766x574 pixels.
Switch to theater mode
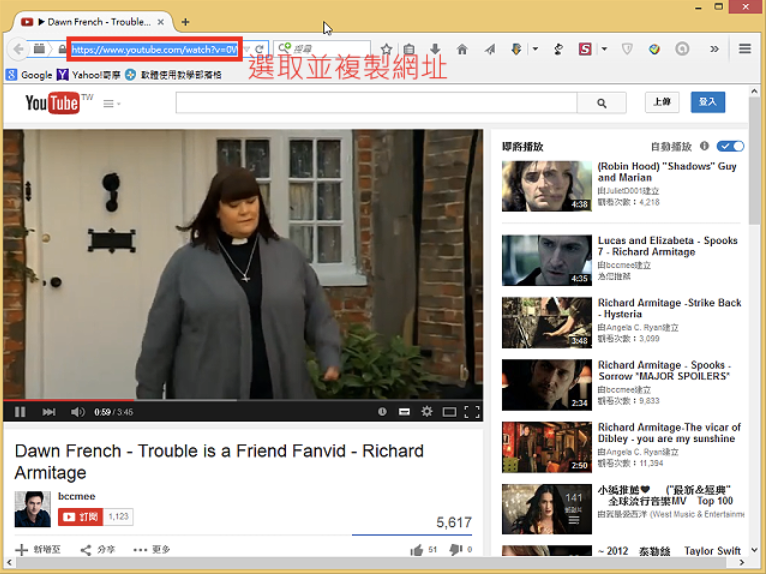[x=449, y=412]
